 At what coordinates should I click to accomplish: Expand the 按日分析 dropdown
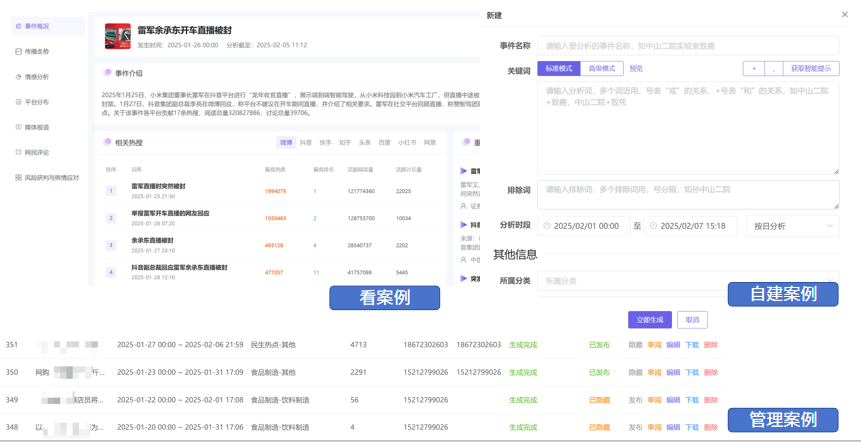point(792,226)
